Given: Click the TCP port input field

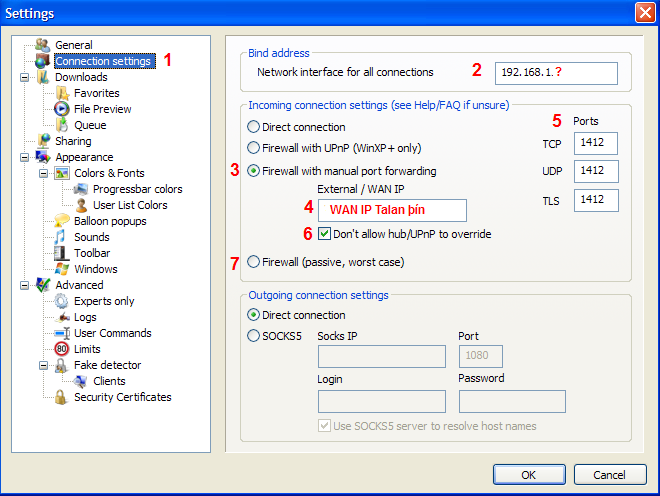Looking at the screenshot, I should (x=596, y=144).
